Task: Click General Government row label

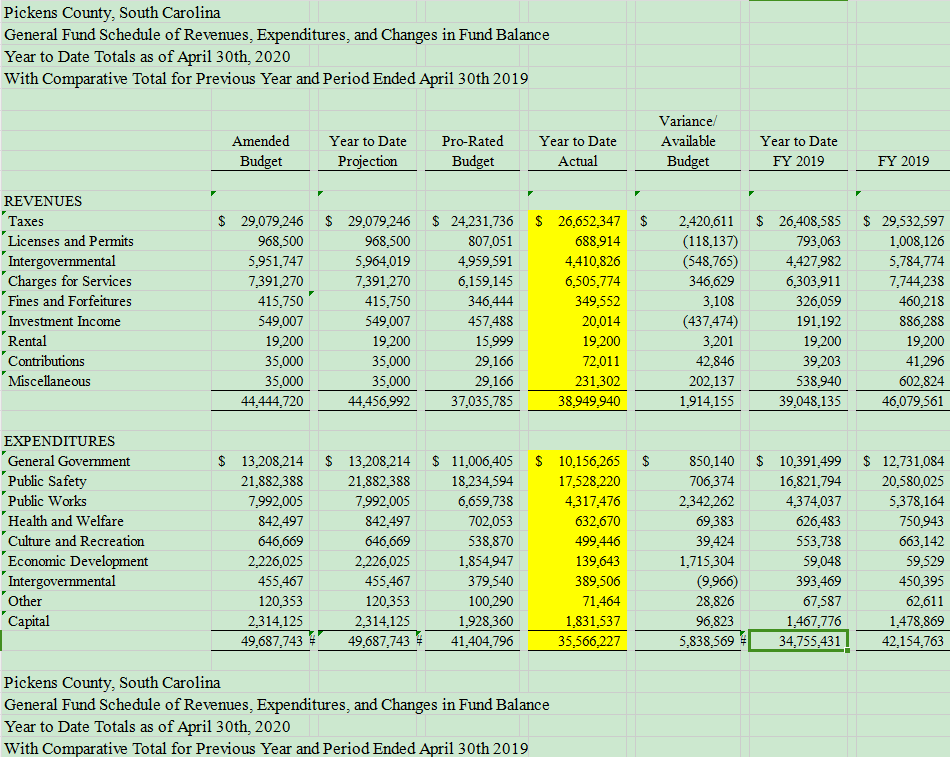Action: (69, 461)
